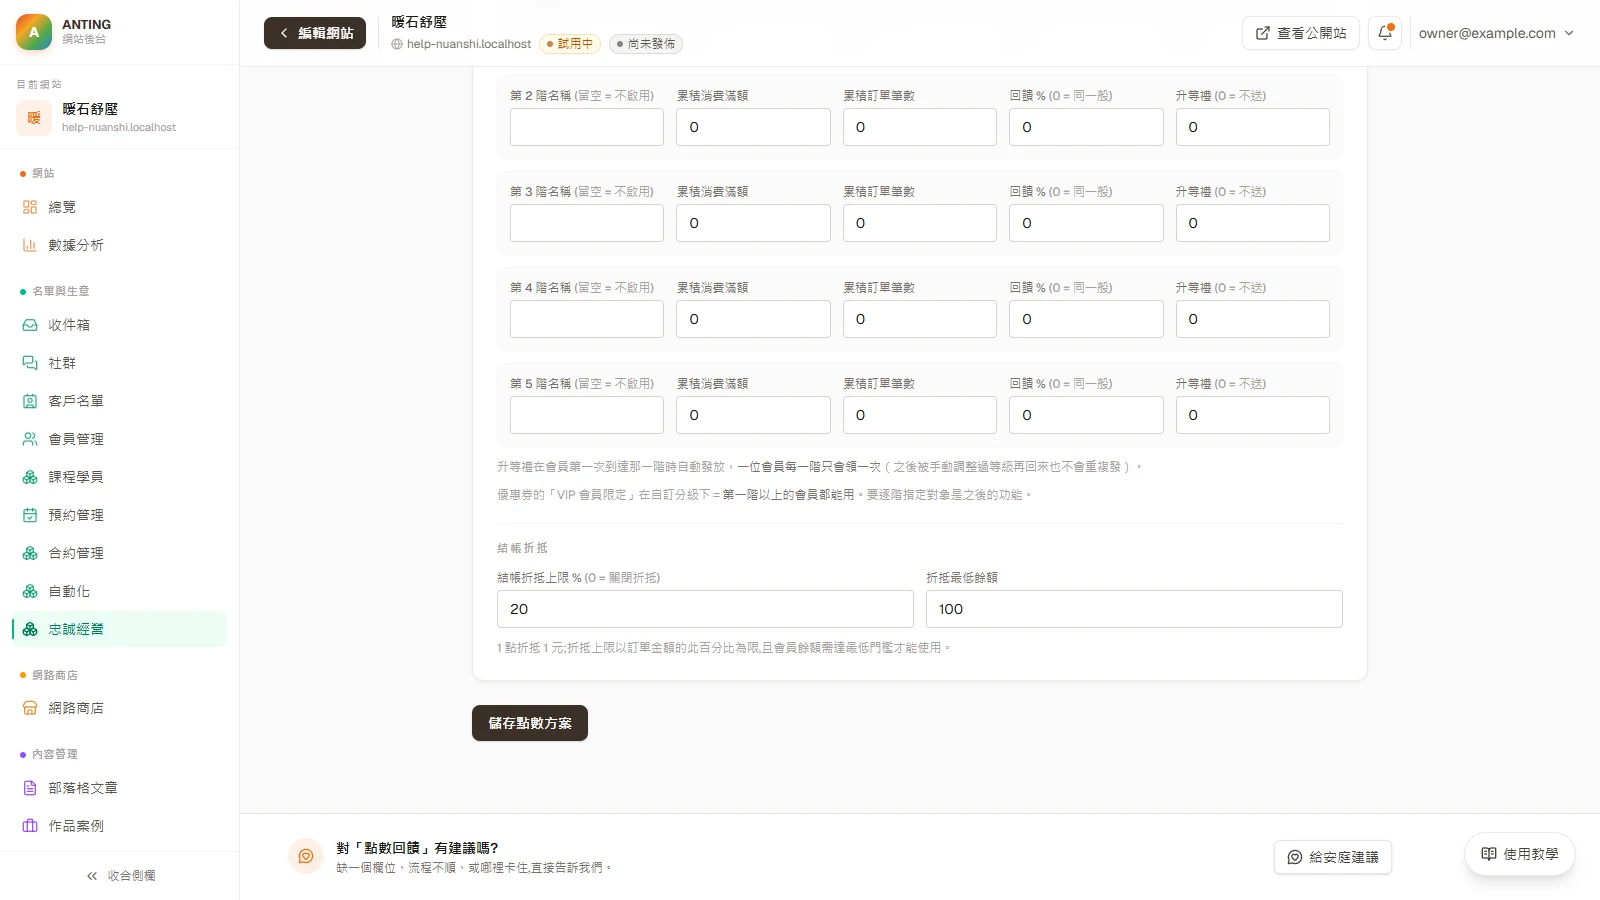Click the 試用中 status badge
Screen dimensions: 1600x900
[570, 44]
